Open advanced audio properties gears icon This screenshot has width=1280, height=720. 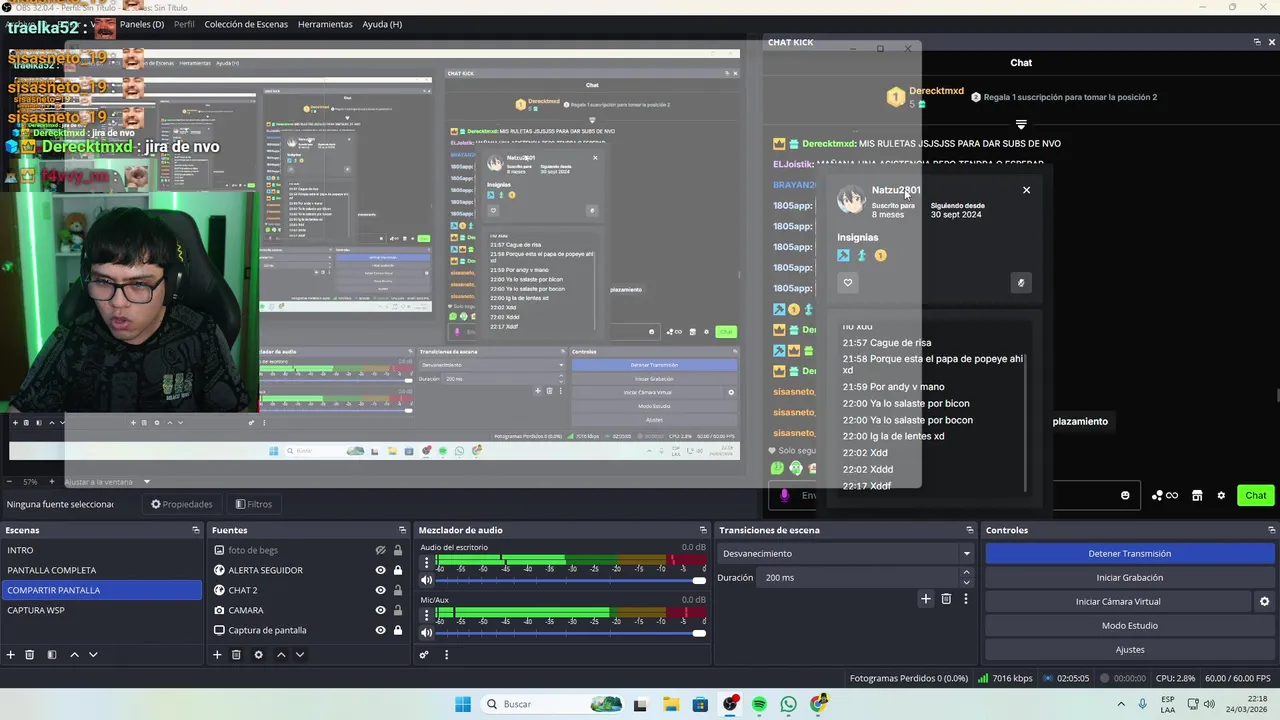(424, 655)
